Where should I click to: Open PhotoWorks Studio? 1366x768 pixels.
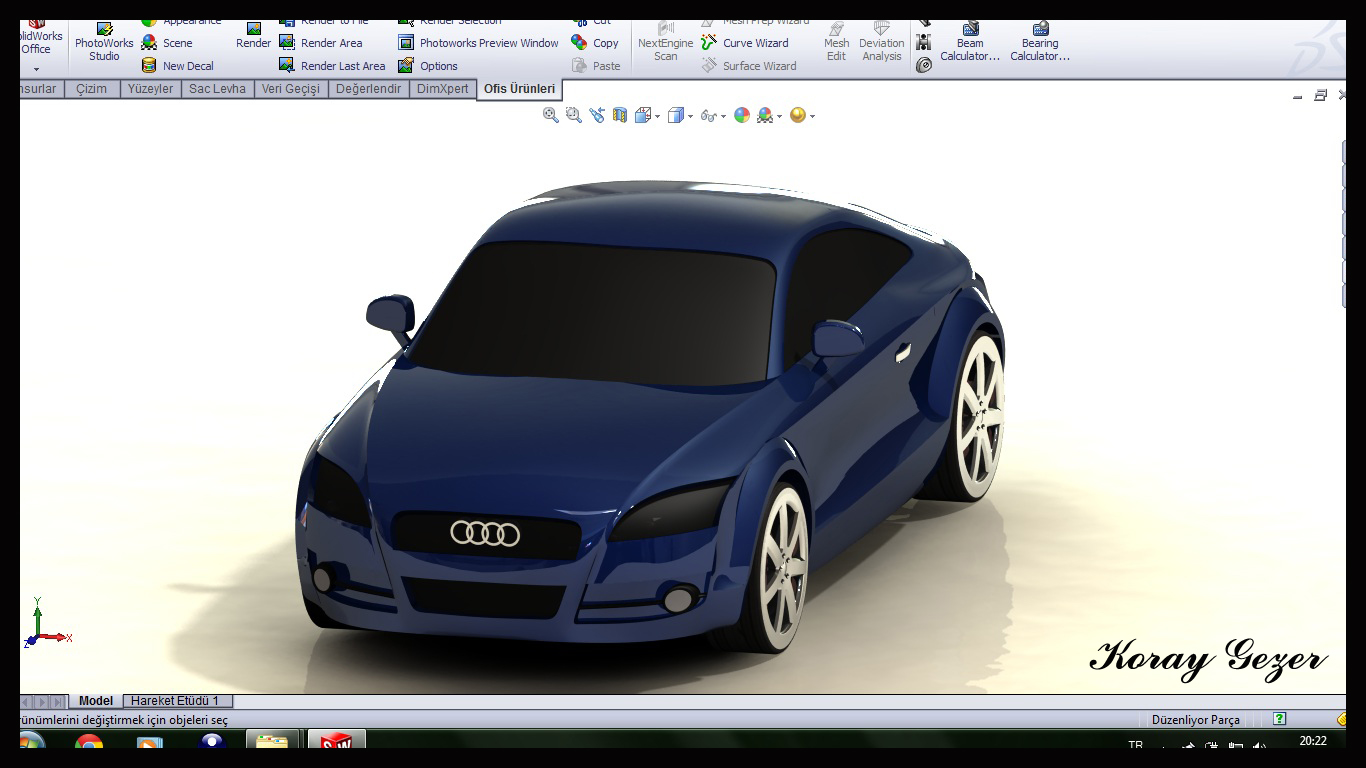point(104,43)
